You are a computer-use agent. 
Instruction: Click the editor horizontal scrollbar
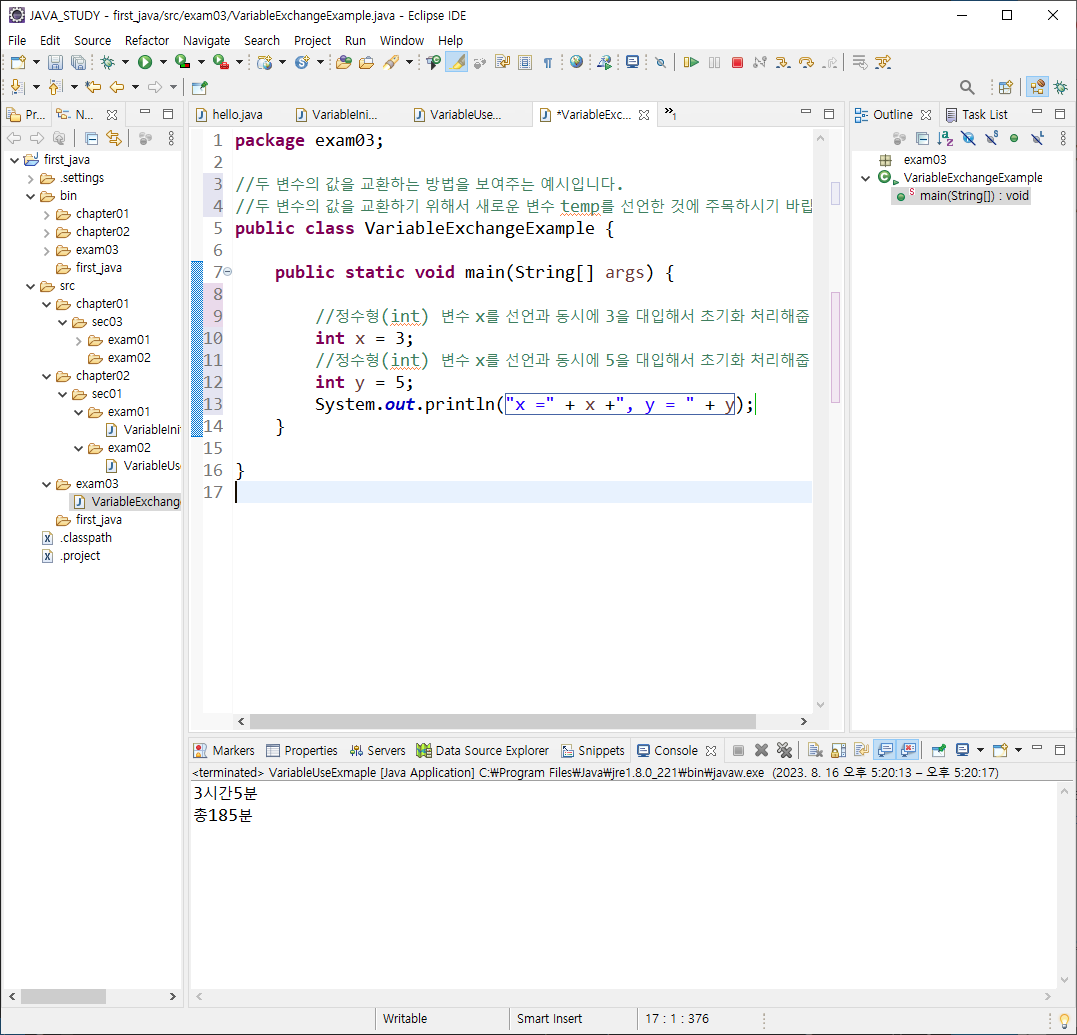click(x=503, y=722)
